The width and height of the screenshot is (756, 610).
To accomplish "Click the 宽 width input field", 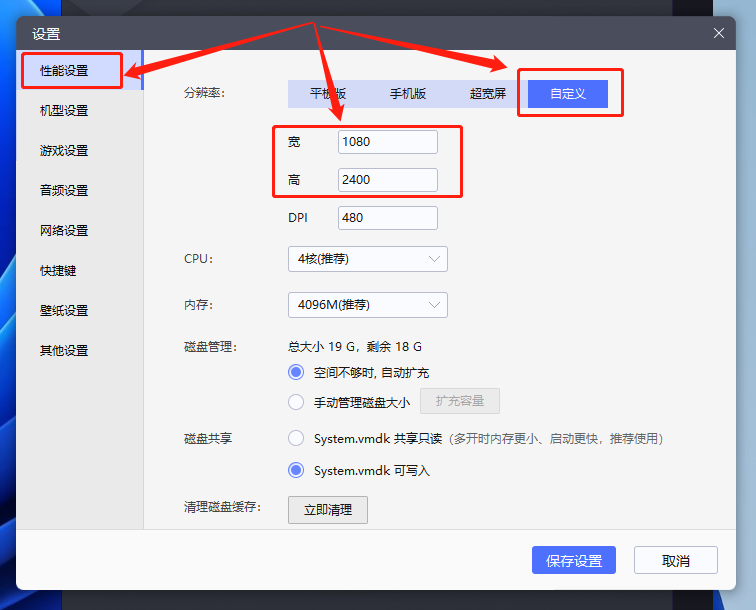I will (x=387, y=142).
